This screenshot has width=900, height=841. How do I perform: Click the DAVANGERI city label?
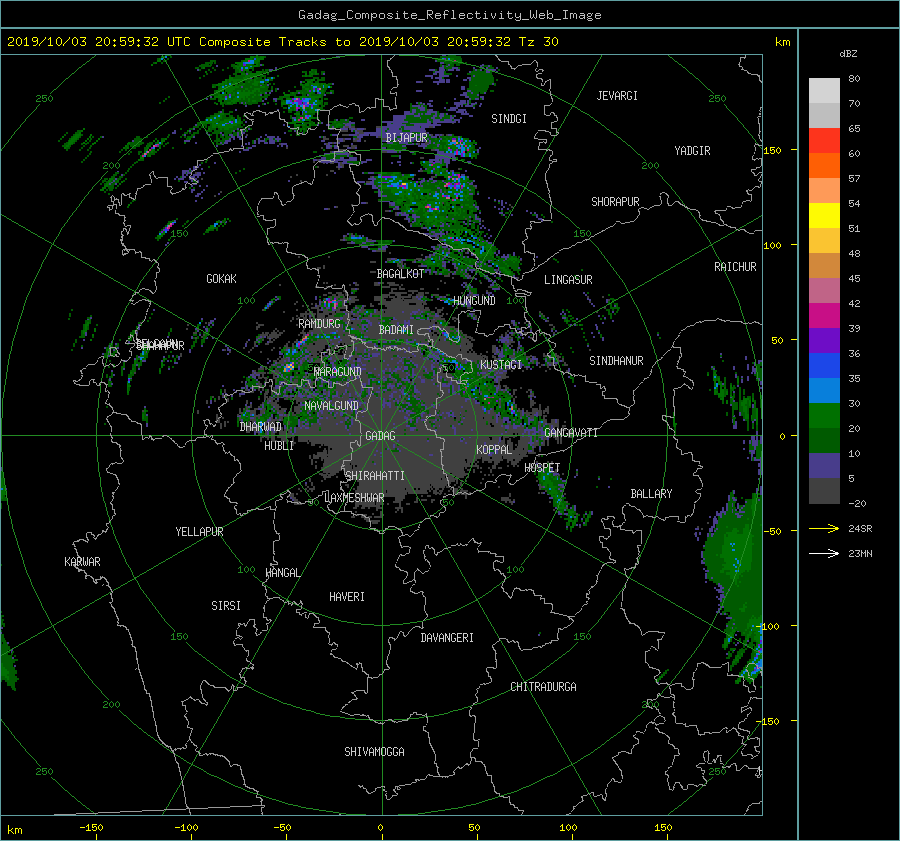[x=447, y=638]
